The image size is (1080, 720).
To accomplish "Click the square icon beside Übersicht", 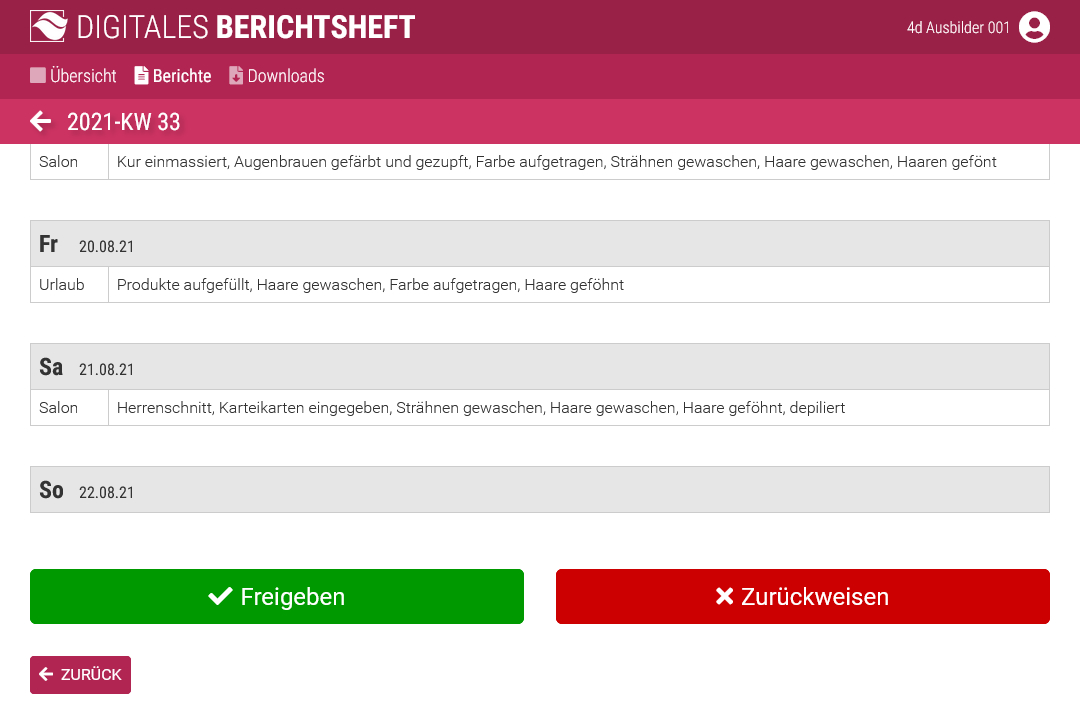I will point(38,76).
